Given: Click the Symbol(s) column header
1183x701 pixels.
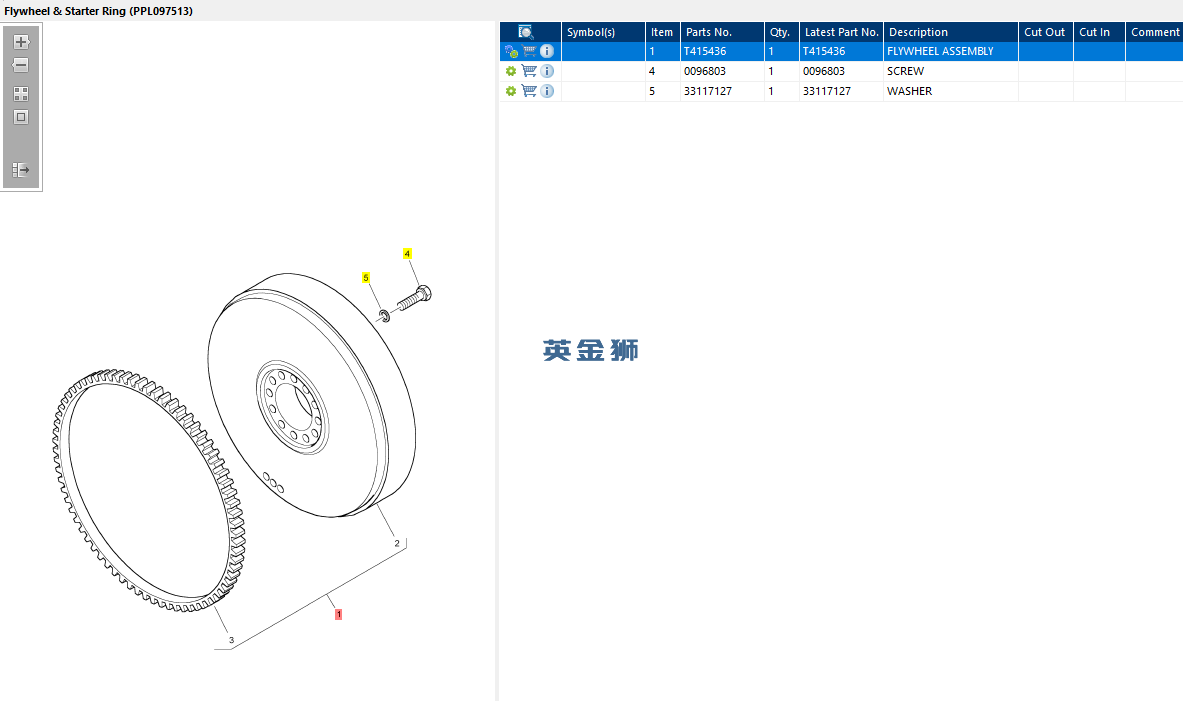Looking at the screenshot, I should coord(603,32).
